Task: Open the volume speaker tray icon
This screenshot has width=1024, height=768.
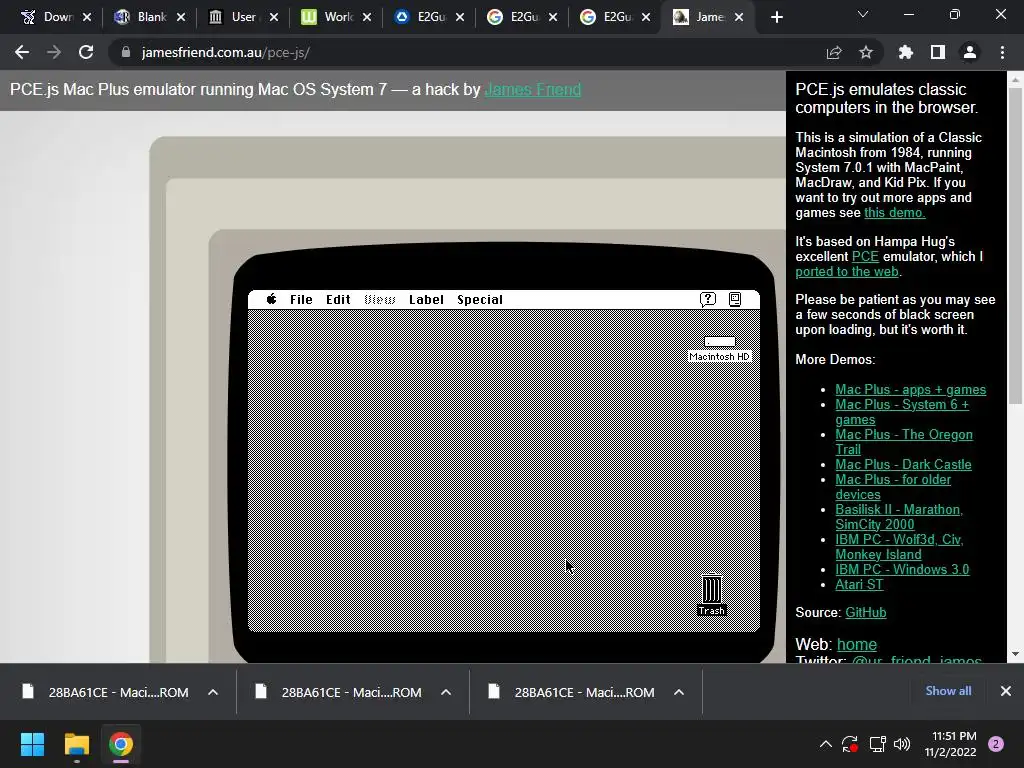Action: pos(902,744)
